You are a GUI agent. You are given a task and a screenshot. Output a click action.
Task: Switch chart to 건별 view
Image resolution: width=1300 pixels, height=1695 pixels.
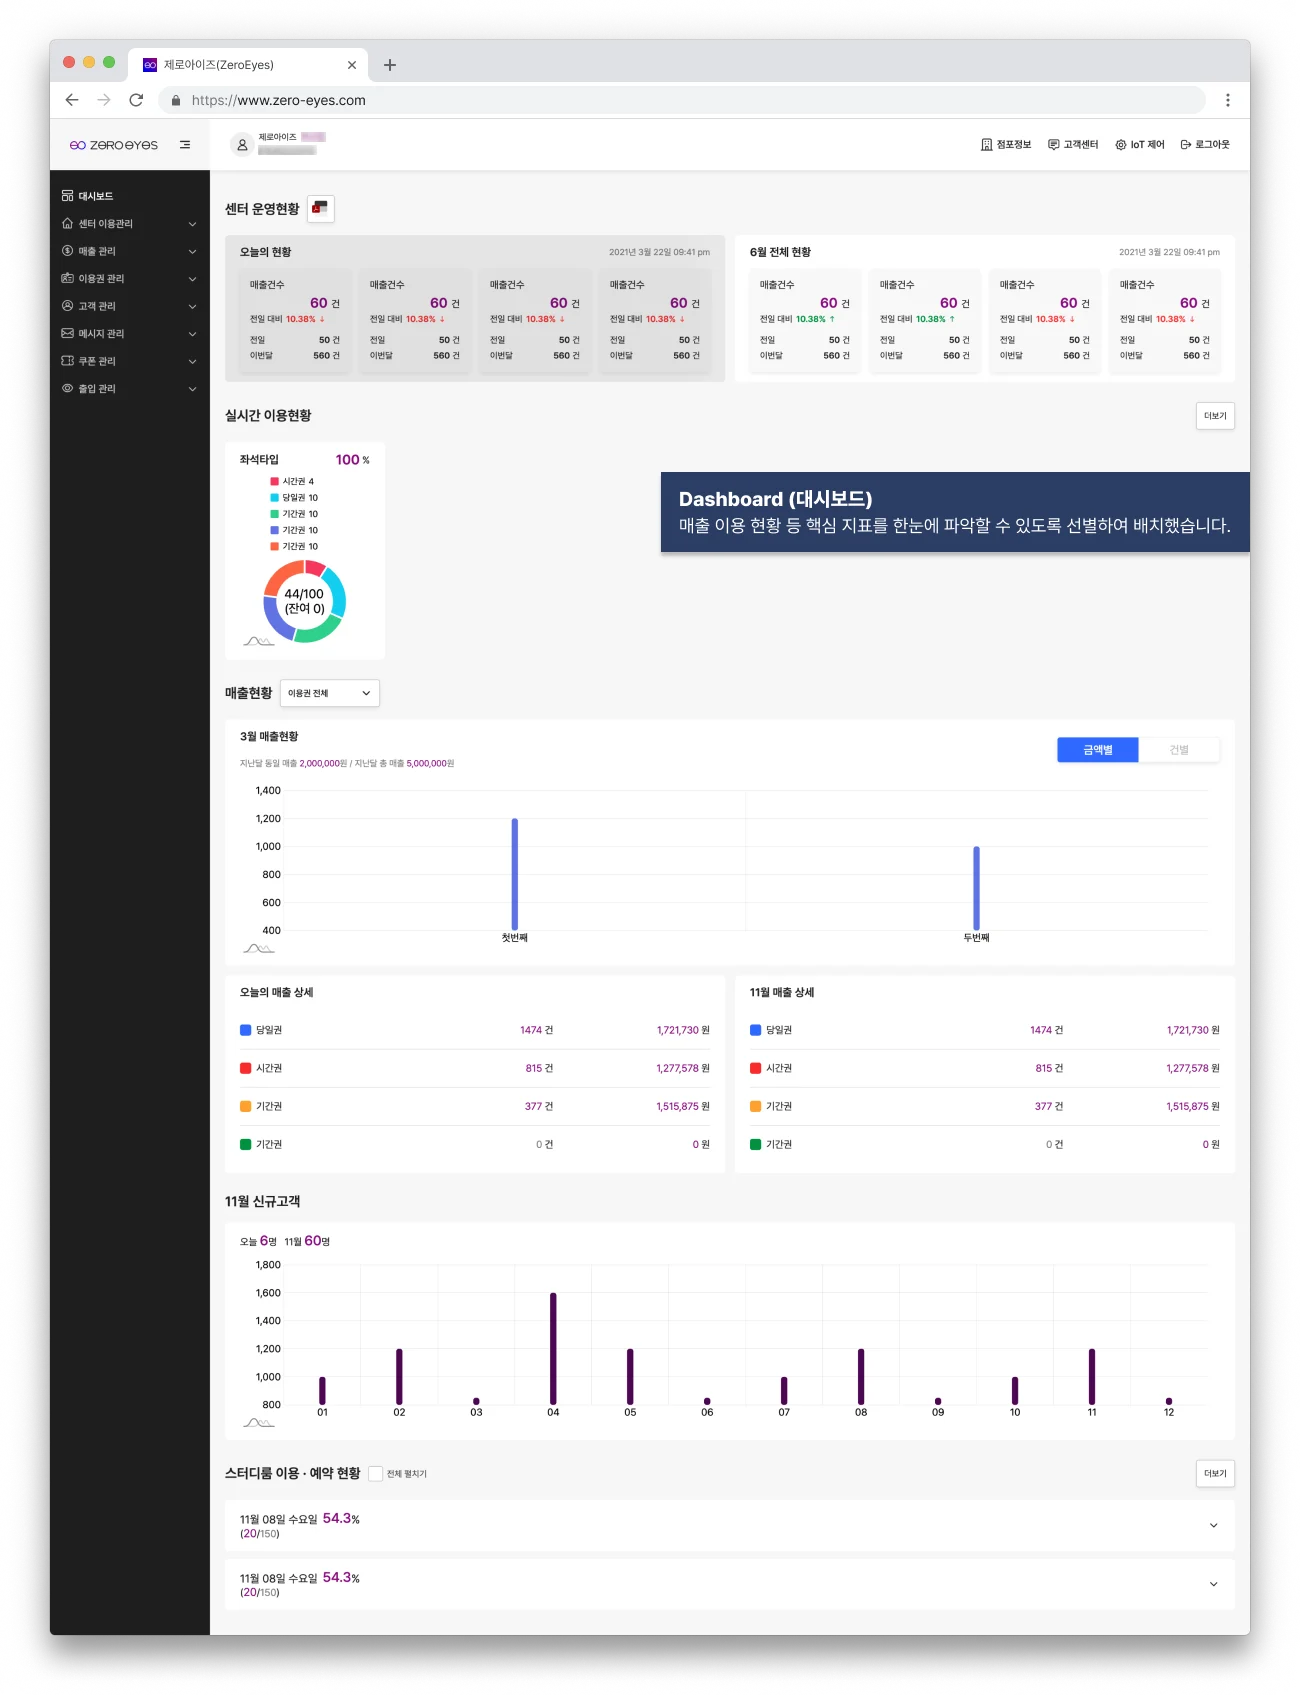(x=1179, y=750)
